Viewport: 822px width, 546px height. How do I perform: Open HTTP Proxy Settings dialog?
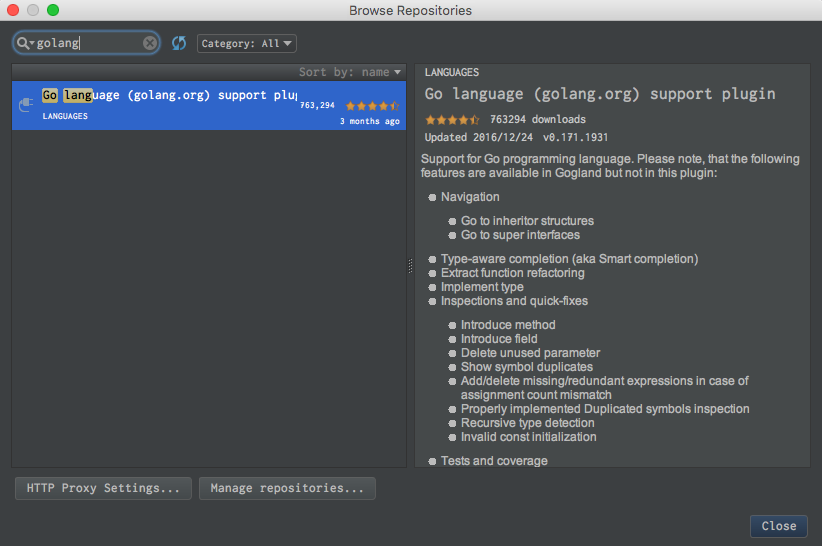coord(103,488)
